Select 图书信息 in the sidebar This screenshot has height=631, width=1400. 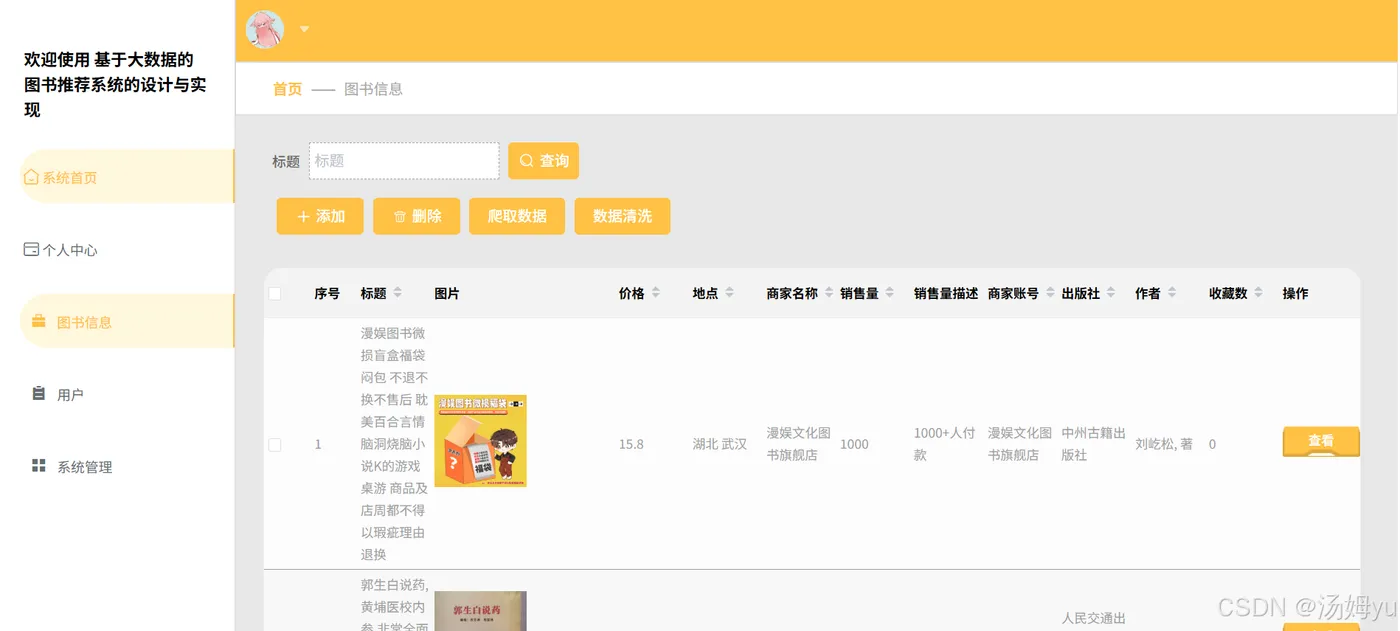tap(127, 322)
